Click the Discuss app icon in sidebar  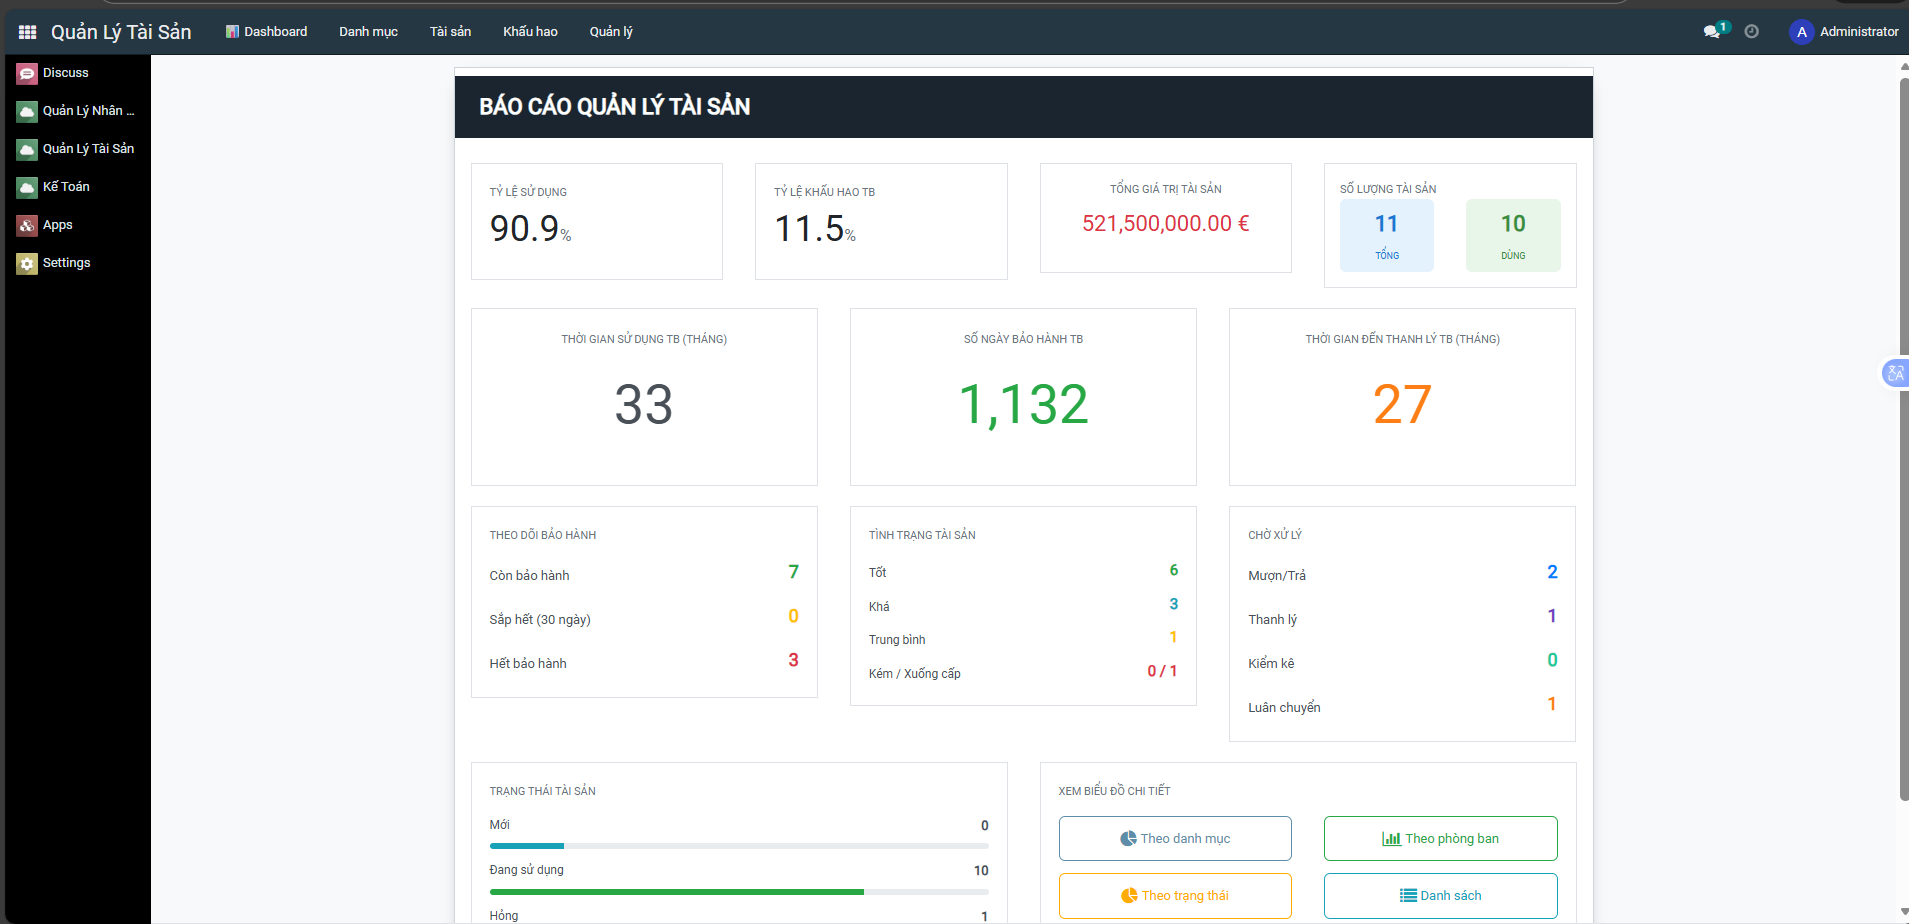(27, 73)
